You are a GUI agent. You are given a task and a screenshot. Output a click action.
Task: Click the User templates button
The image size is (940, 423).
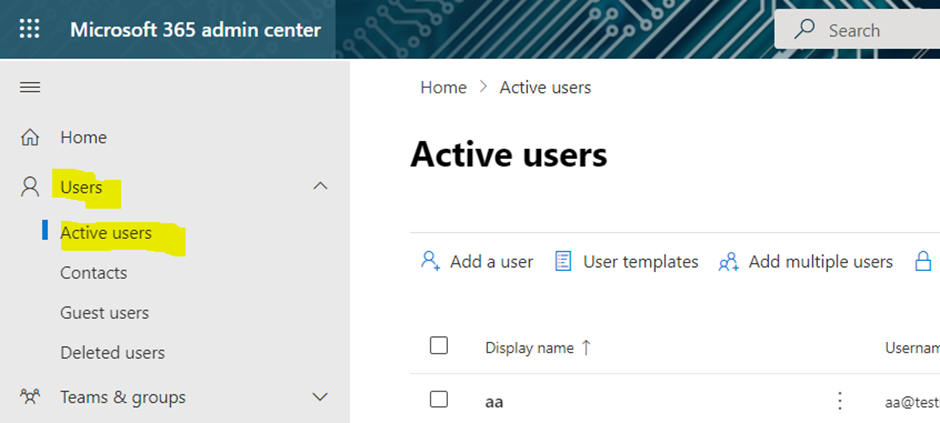pos(626,262)
